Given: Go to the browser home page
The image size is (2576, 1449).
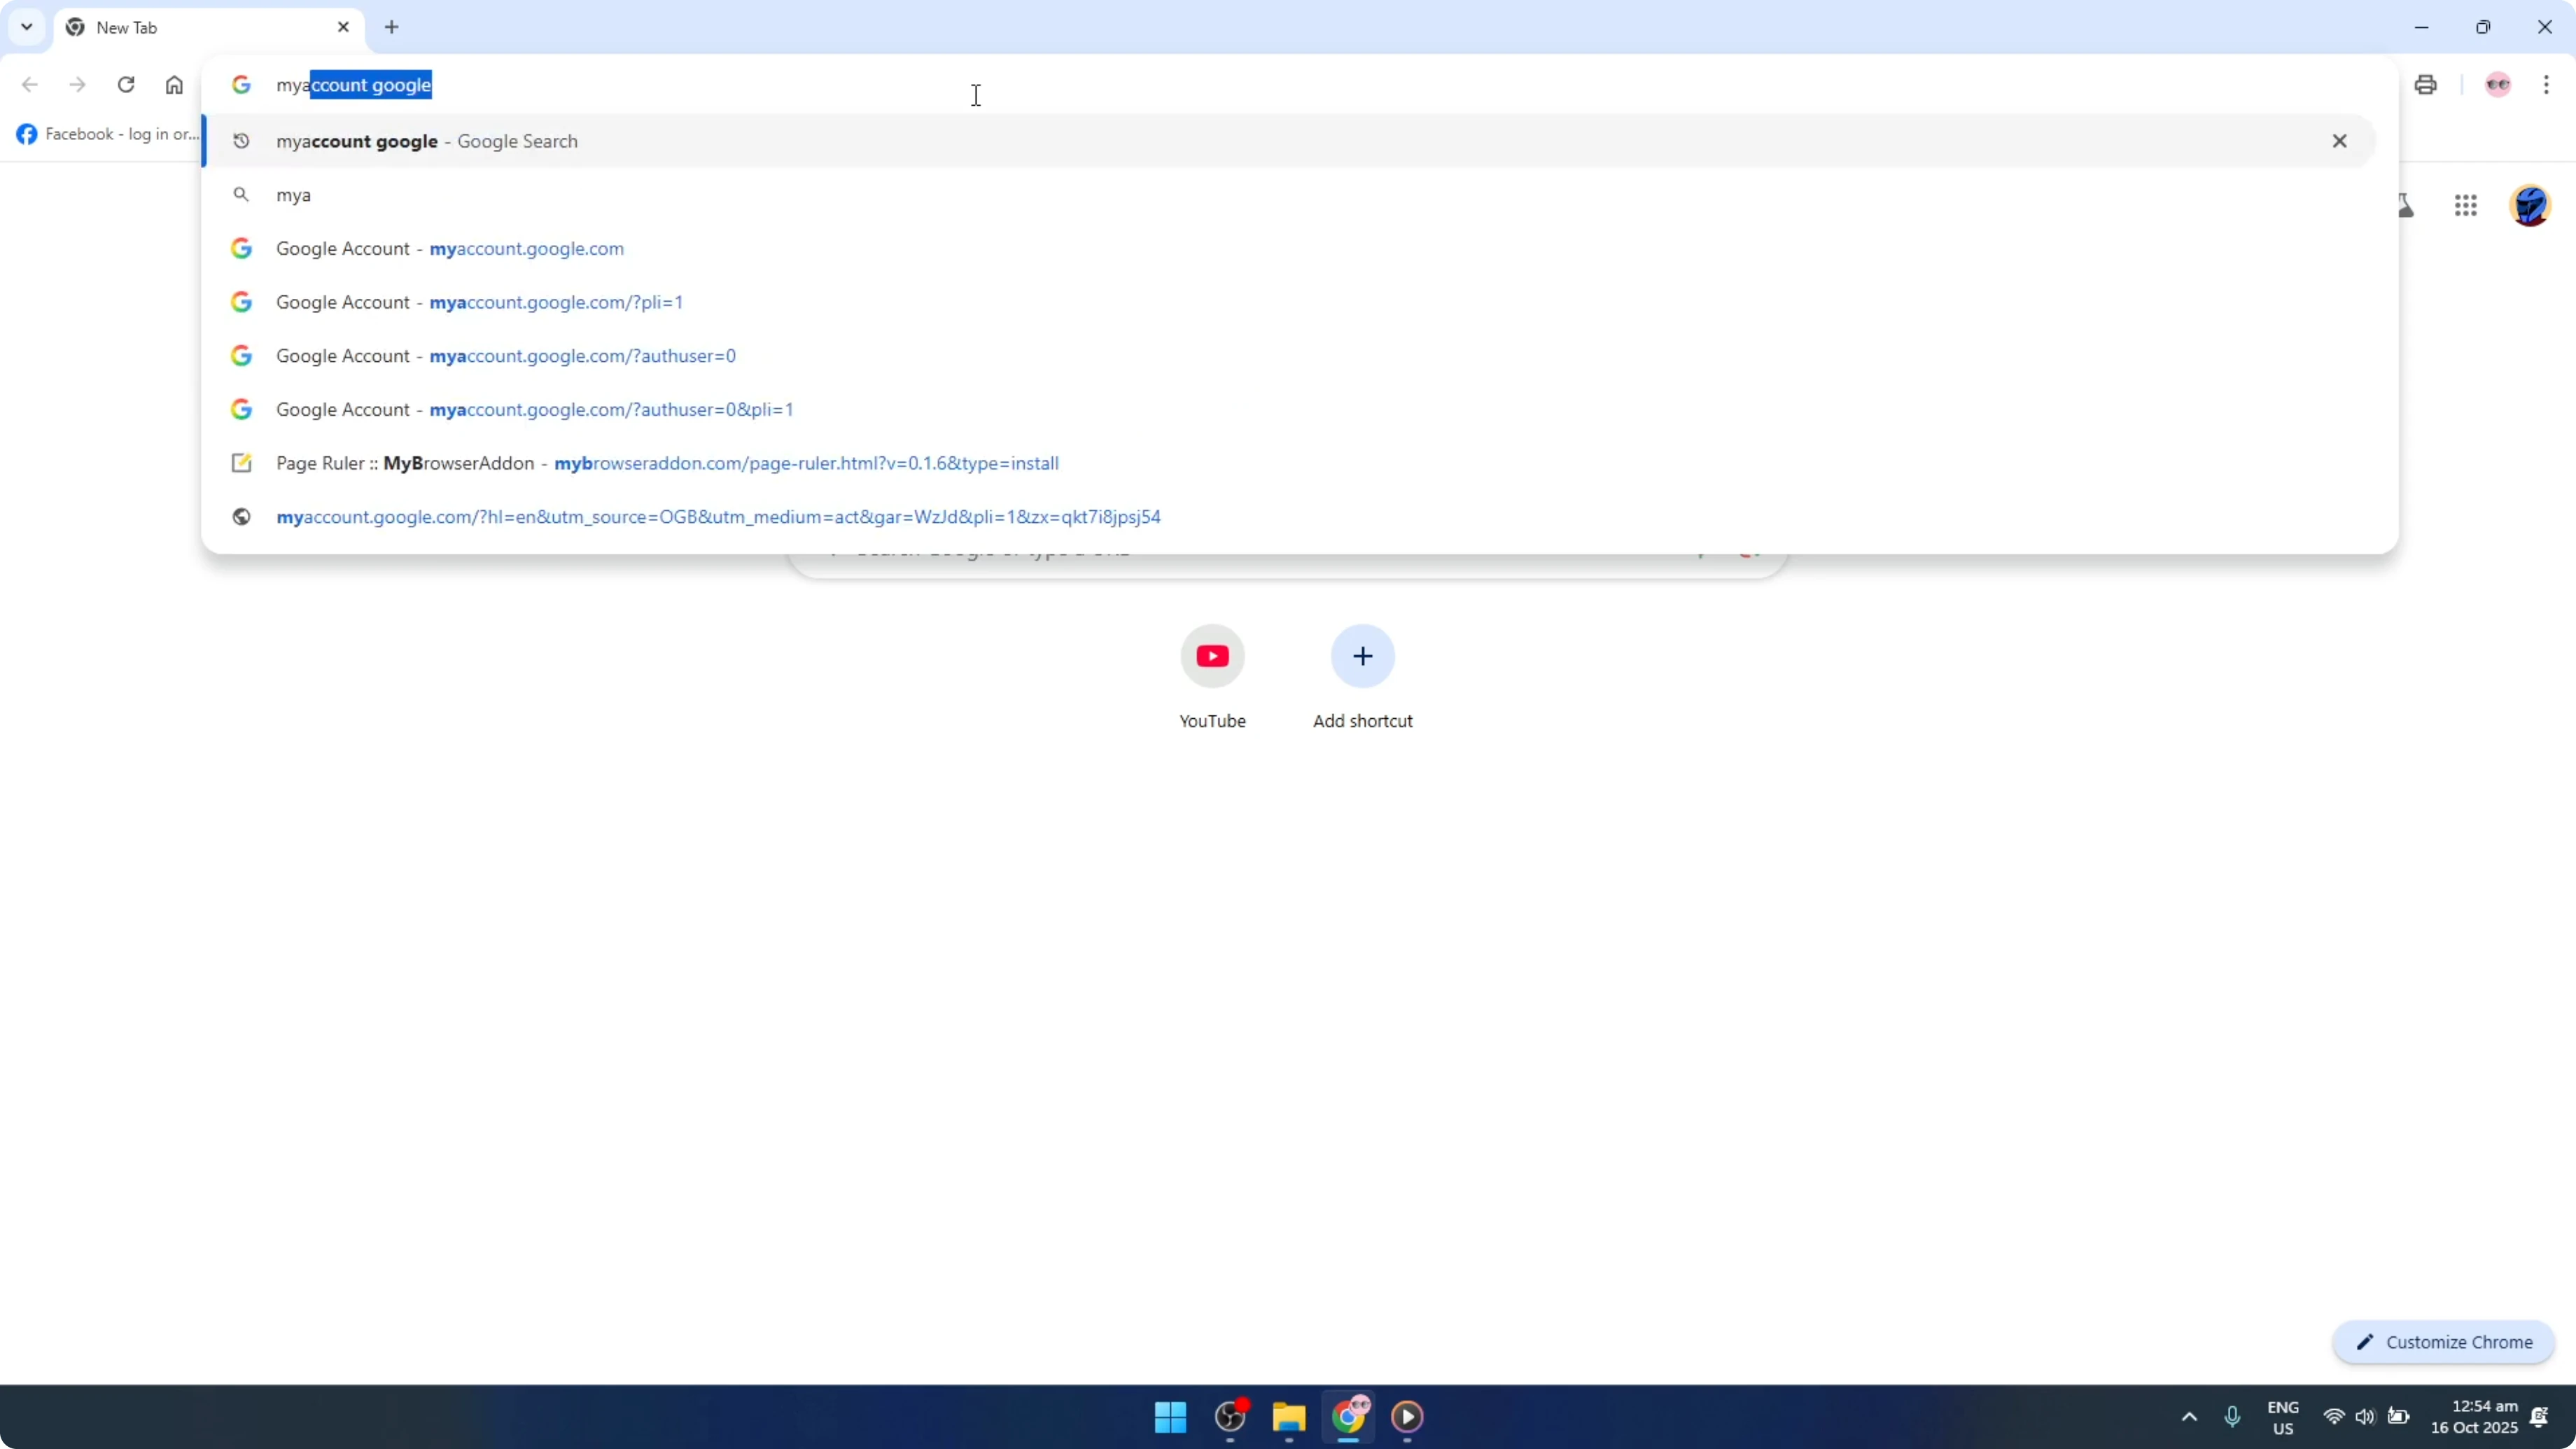Looking at the screenshot, I should coord(174,85).
